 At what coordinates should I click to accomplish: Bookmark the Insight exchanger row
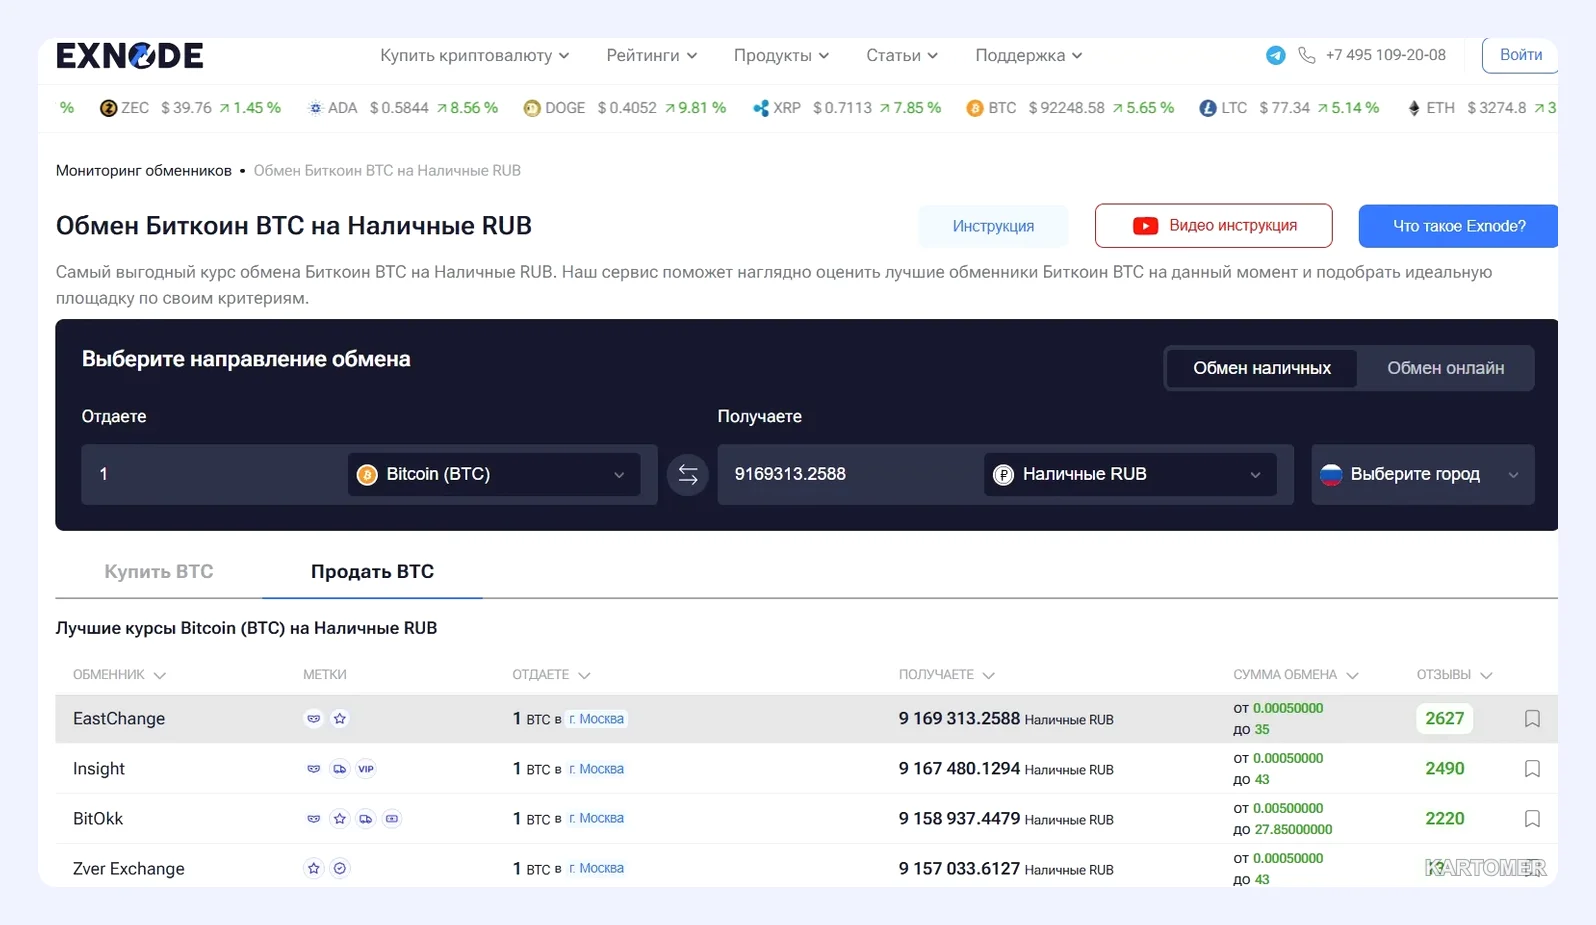[x=1532, y=769]
